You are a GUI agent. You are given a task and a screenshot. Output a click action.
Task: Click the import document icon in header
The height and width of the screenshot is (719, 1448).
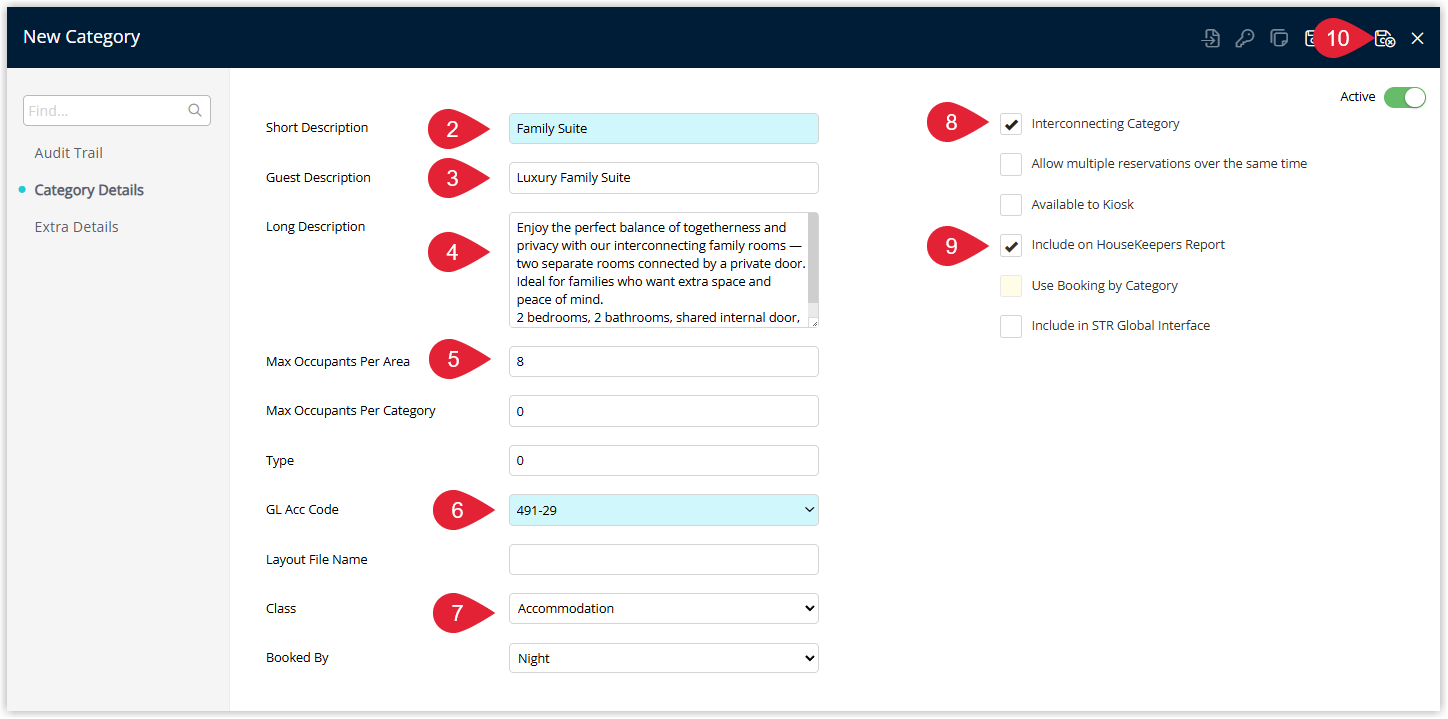tap(1211, 38)
